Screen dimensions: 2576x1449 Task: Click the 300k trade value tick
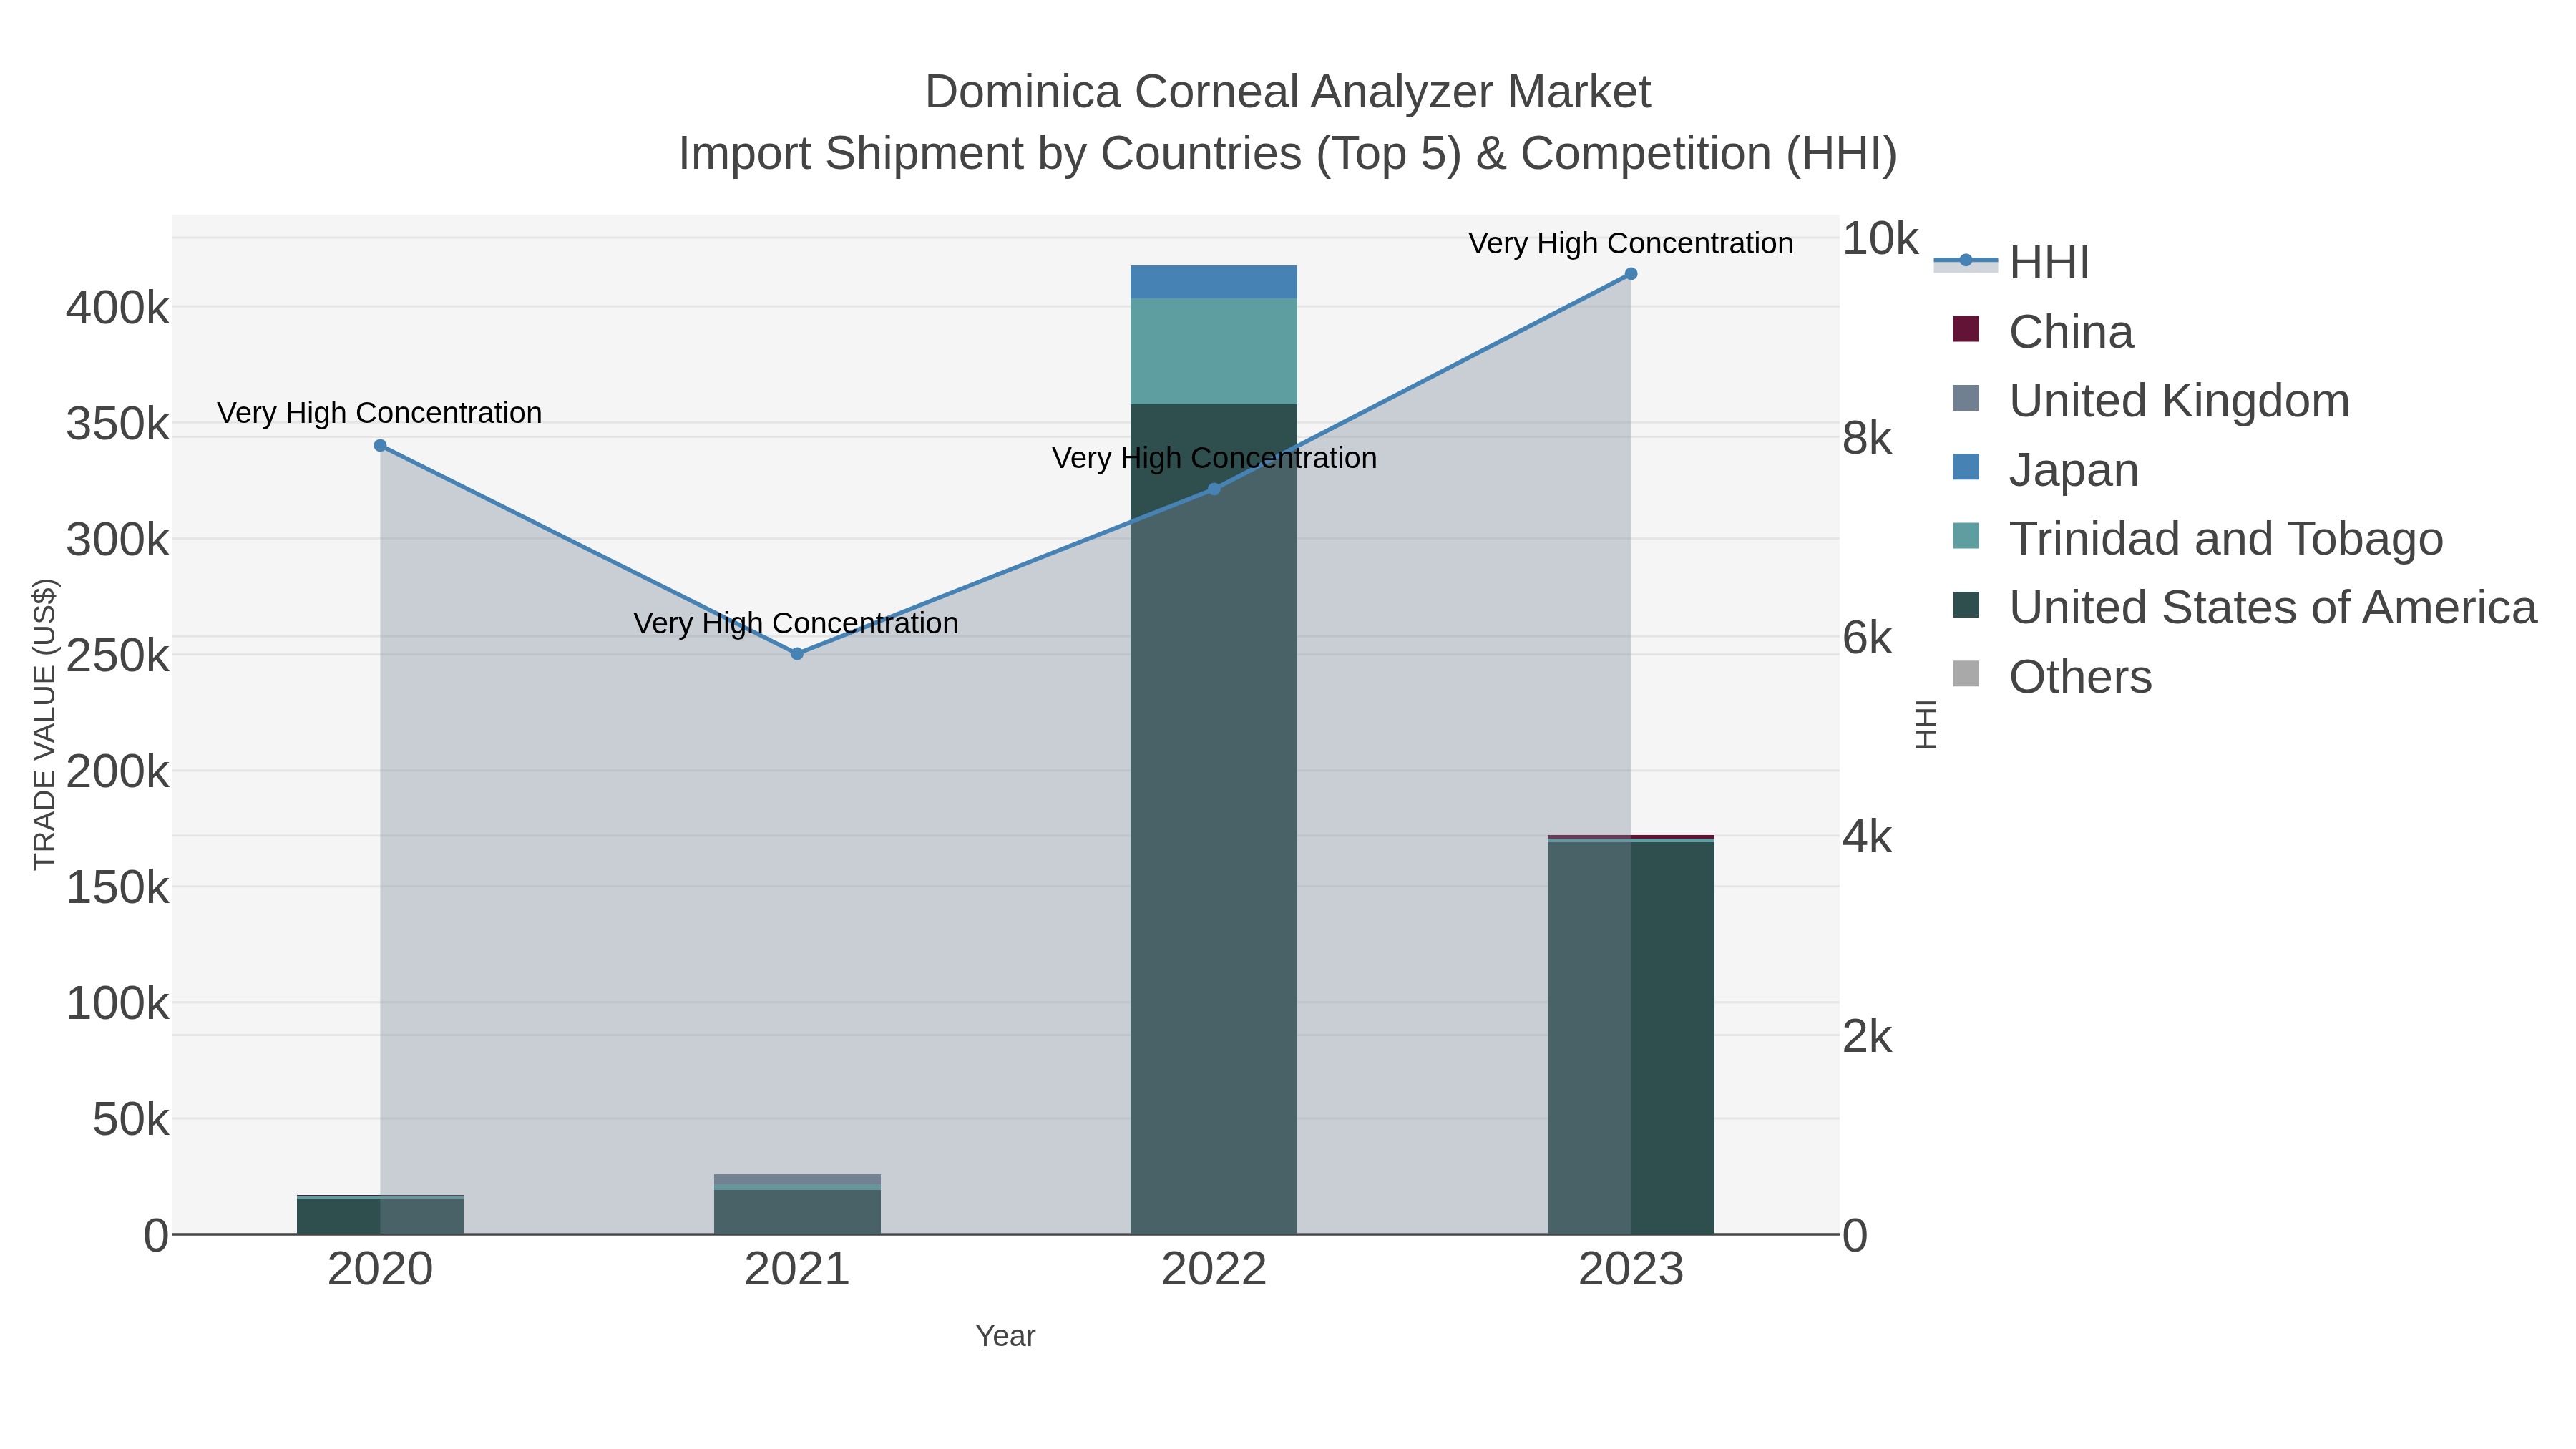point(118,540)
